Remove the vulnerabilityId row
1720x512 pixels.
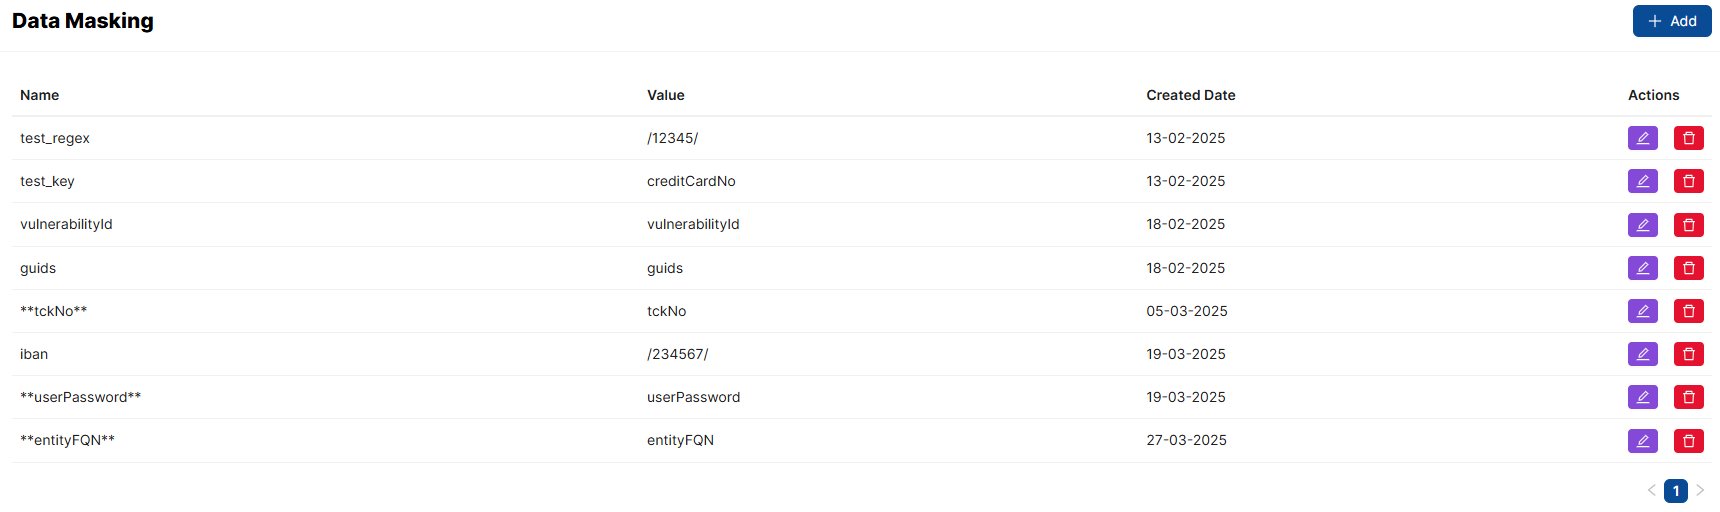(x=1688, y=225)
